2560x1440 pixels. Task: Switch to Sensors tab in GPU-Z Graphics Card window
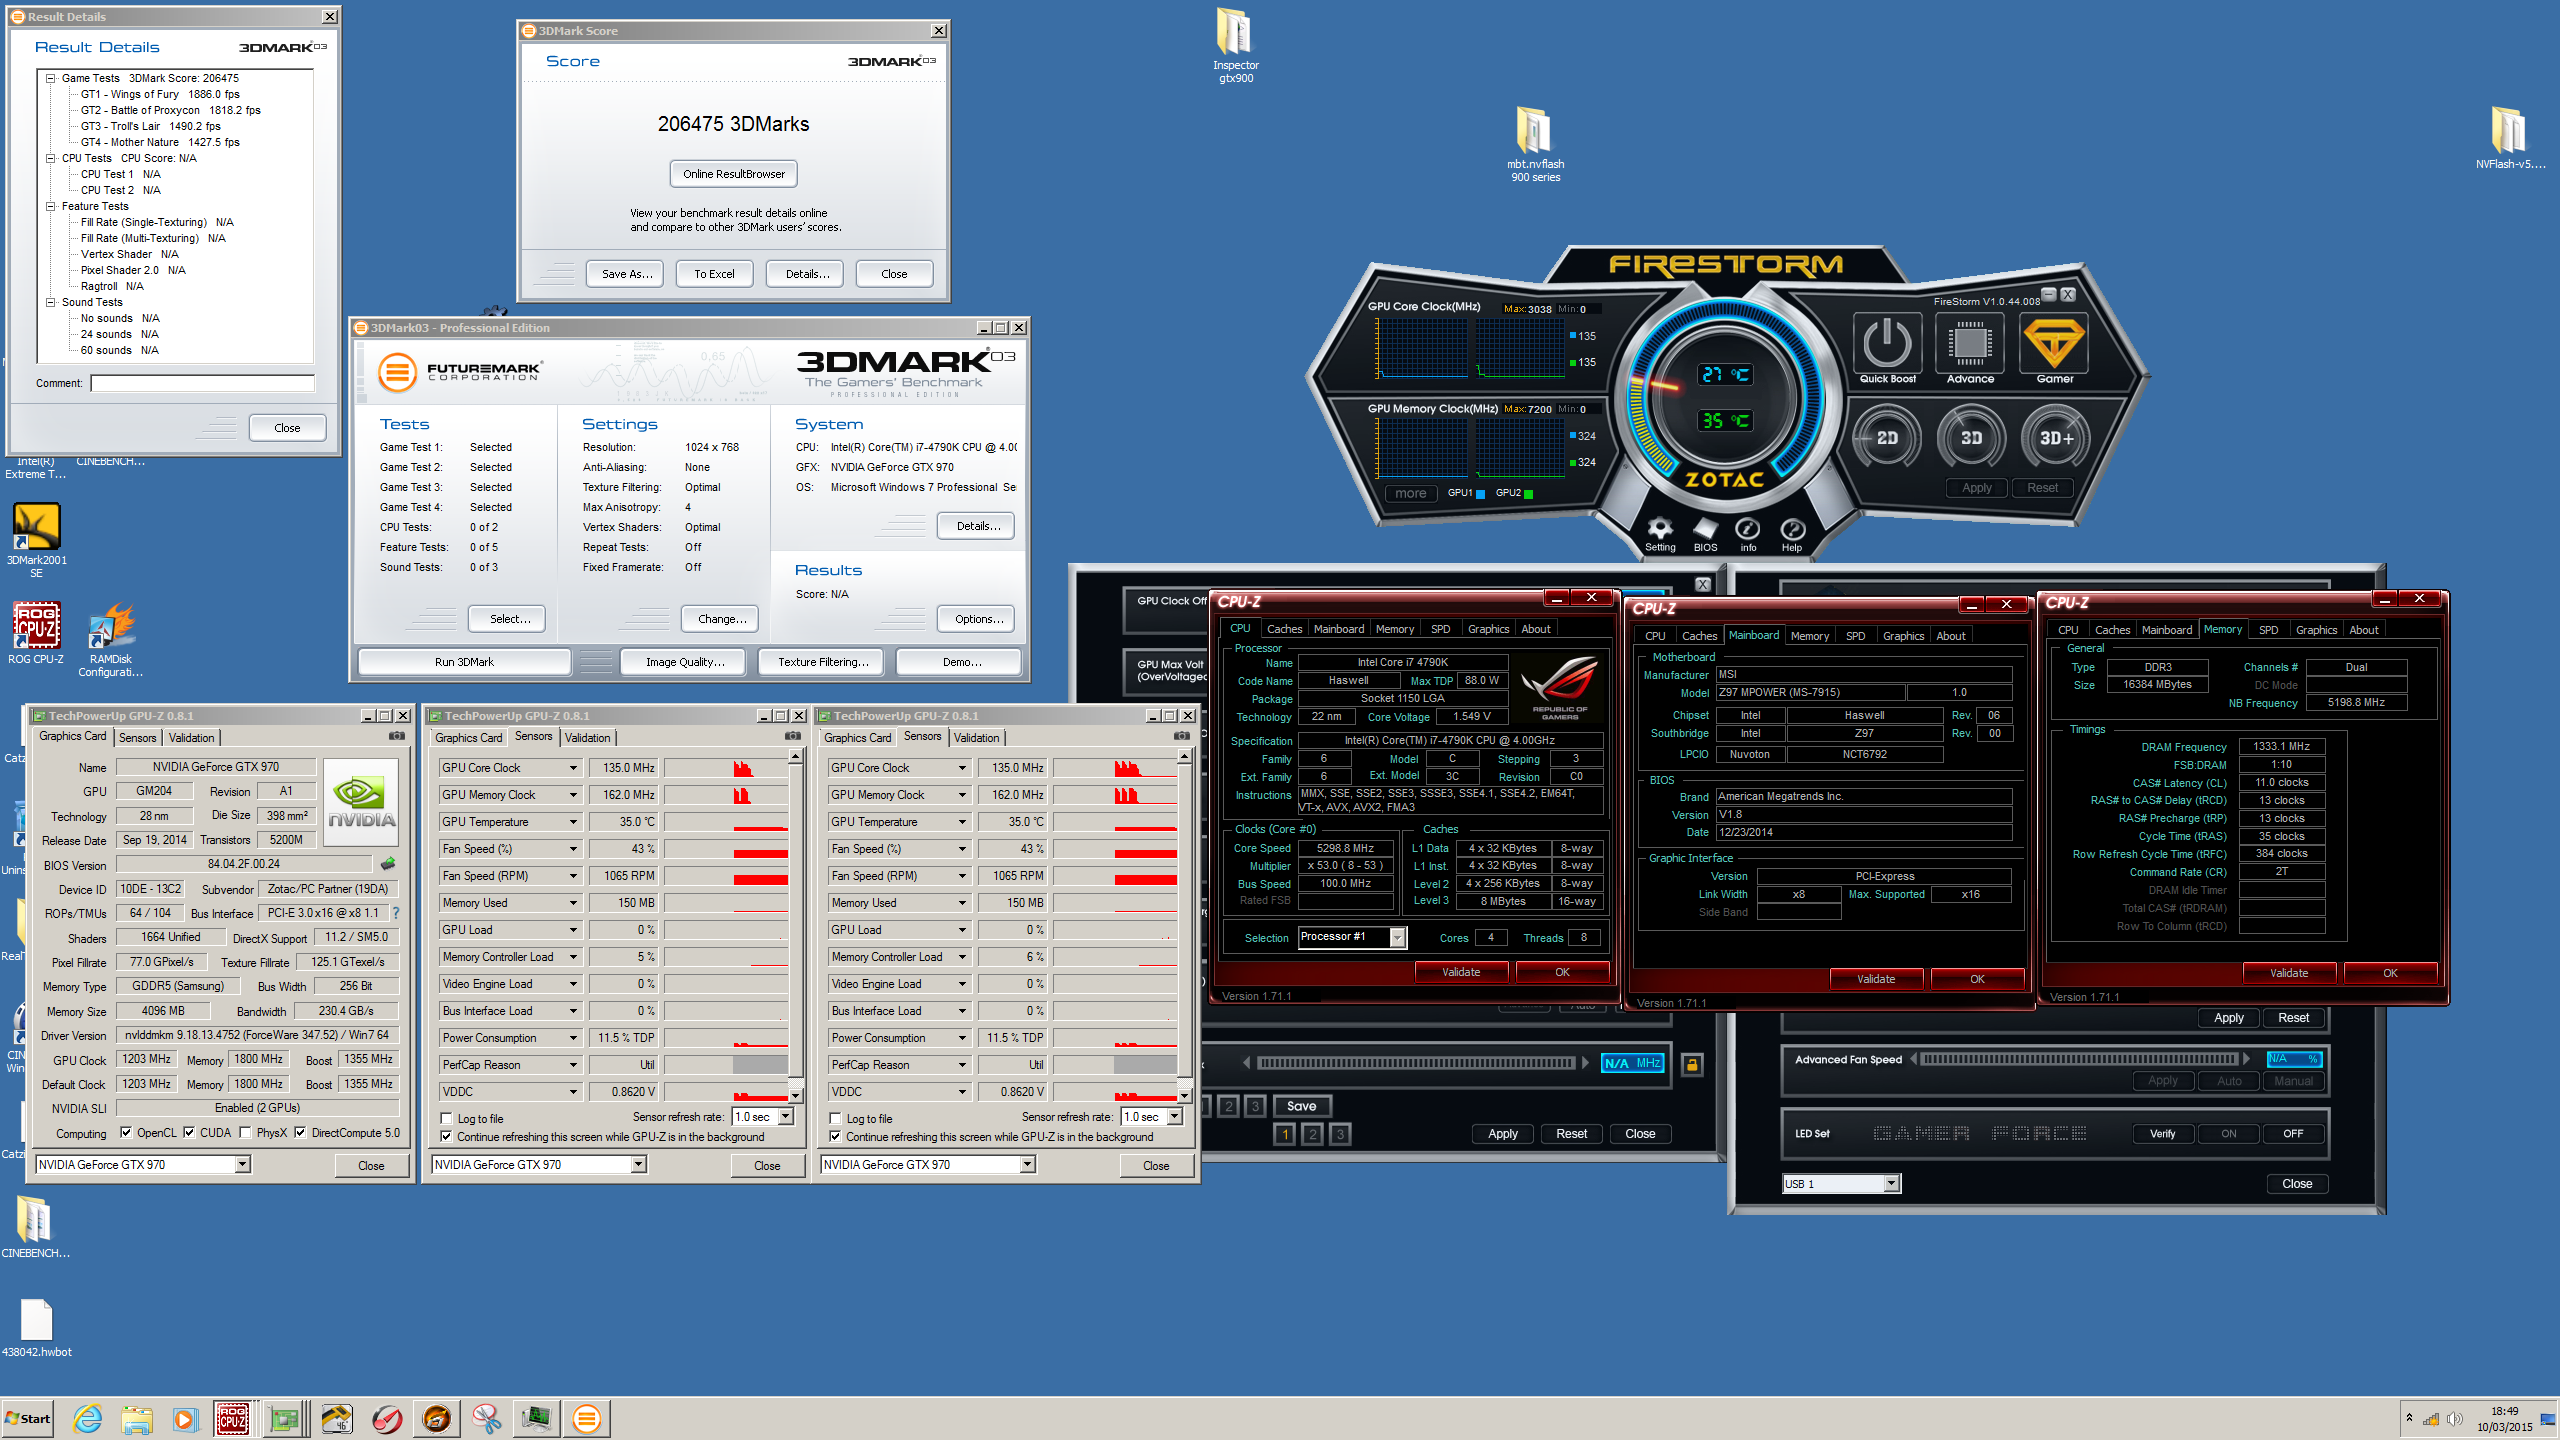coord(138,737)
